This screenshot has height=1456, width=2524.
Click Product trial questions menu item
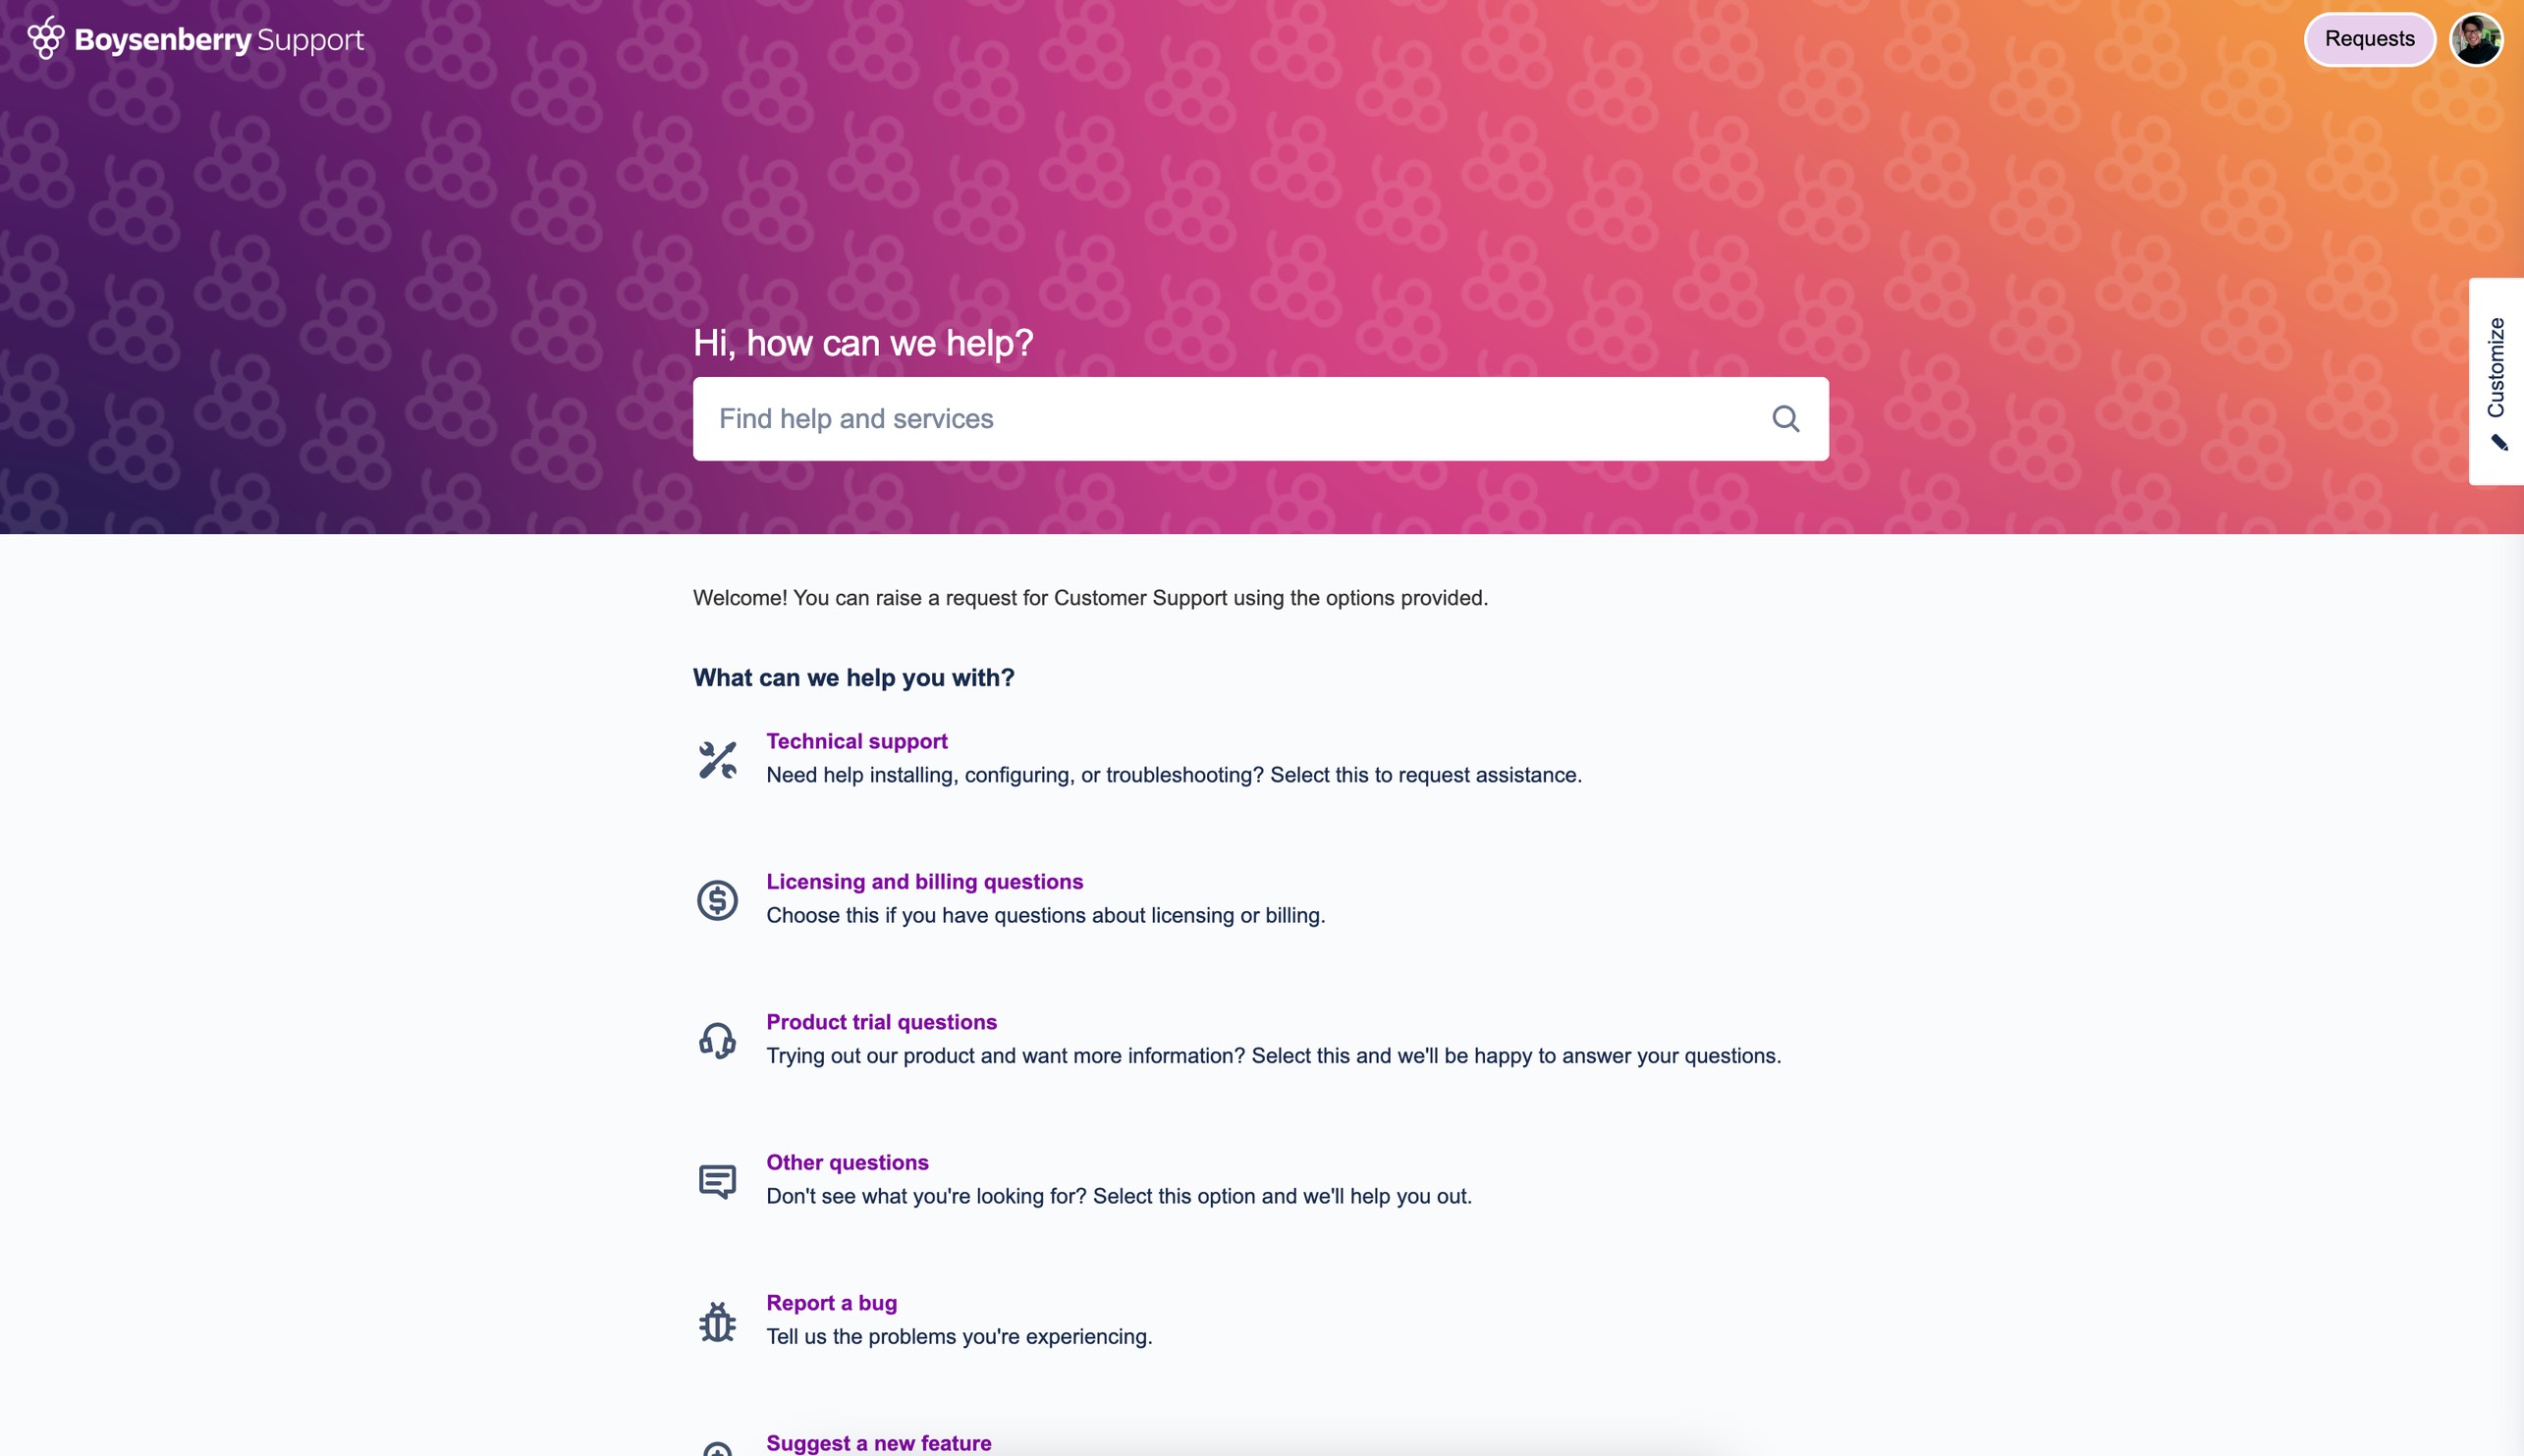[x=881, y=1023]
